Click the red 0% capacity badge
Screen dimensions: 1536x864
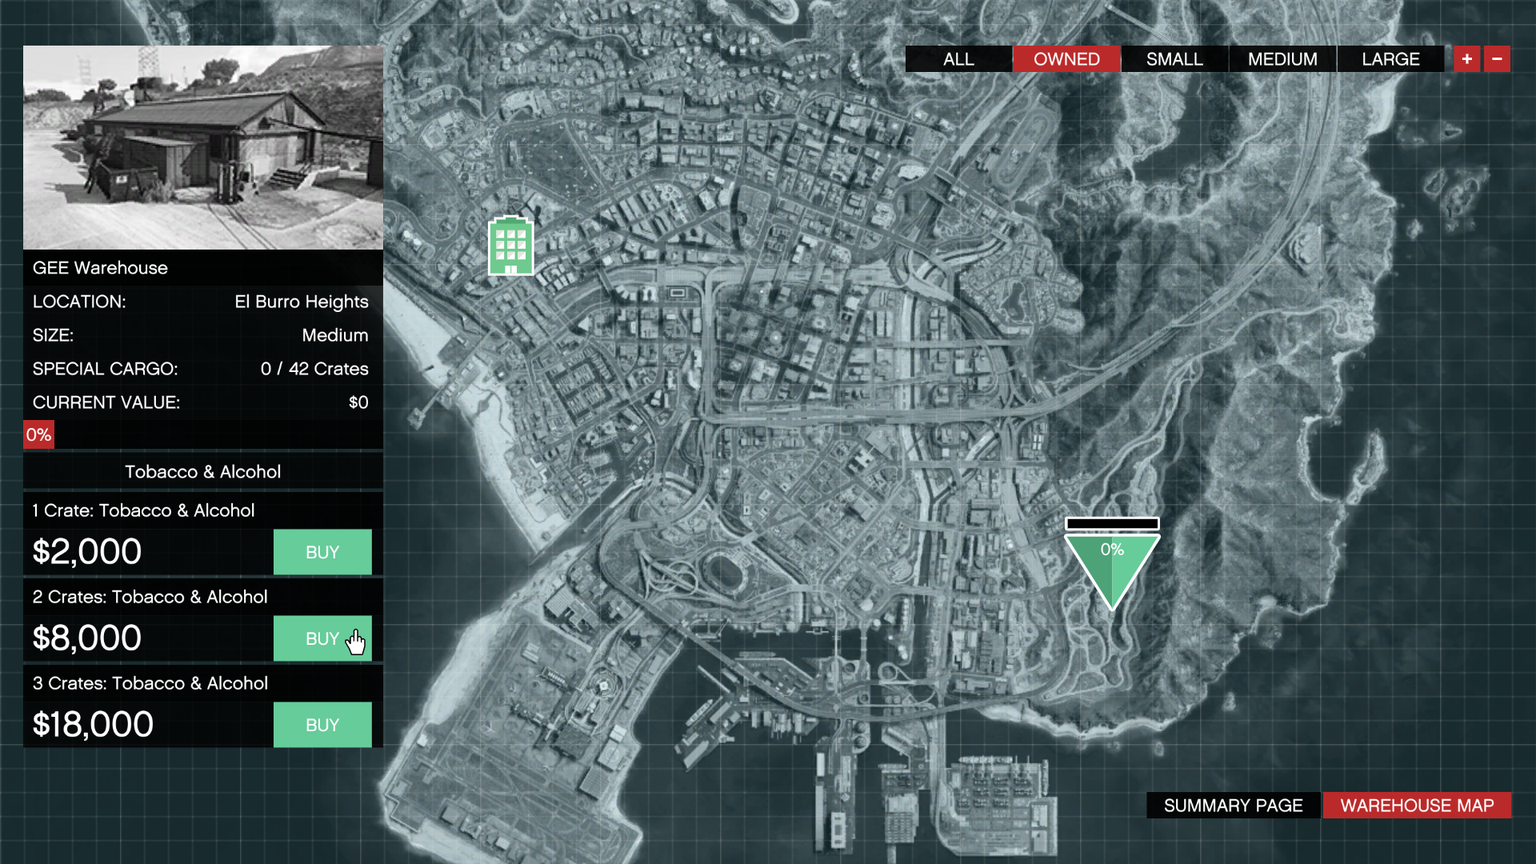pyautogui.click(x=39, y=434)
